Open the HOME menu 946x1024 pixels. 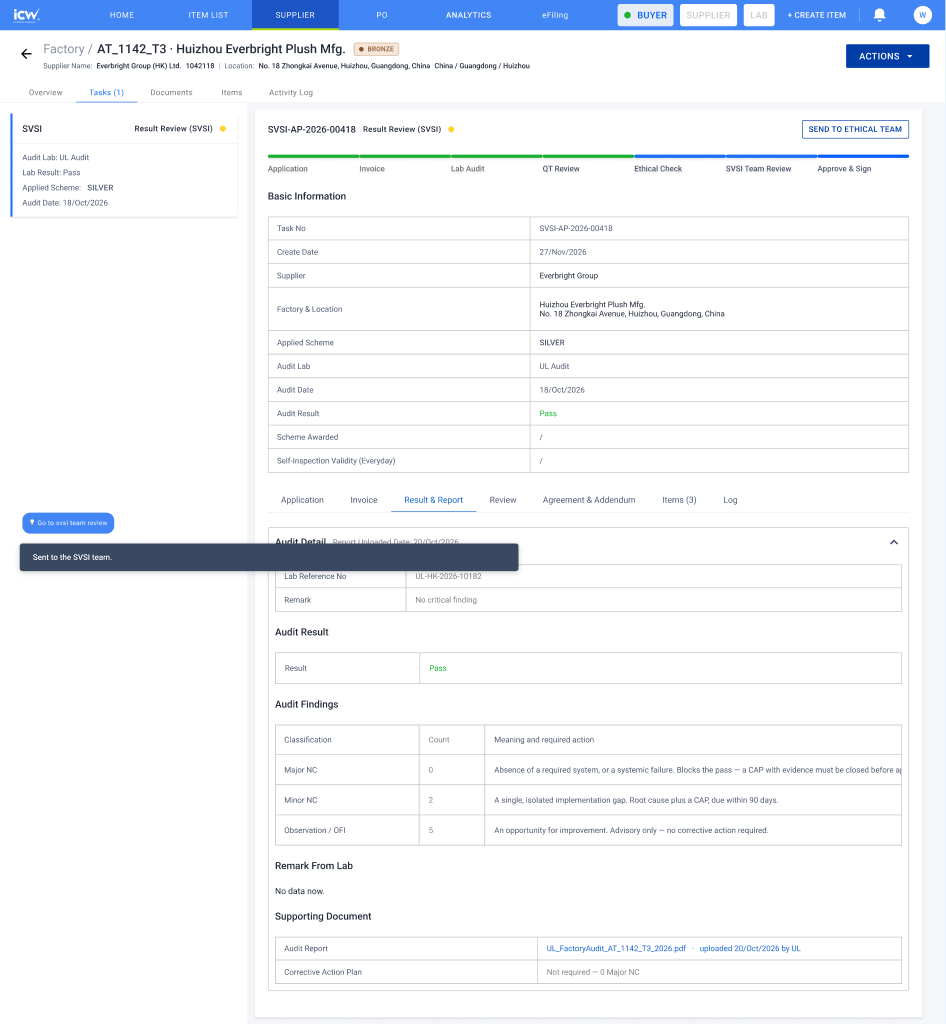122,15
